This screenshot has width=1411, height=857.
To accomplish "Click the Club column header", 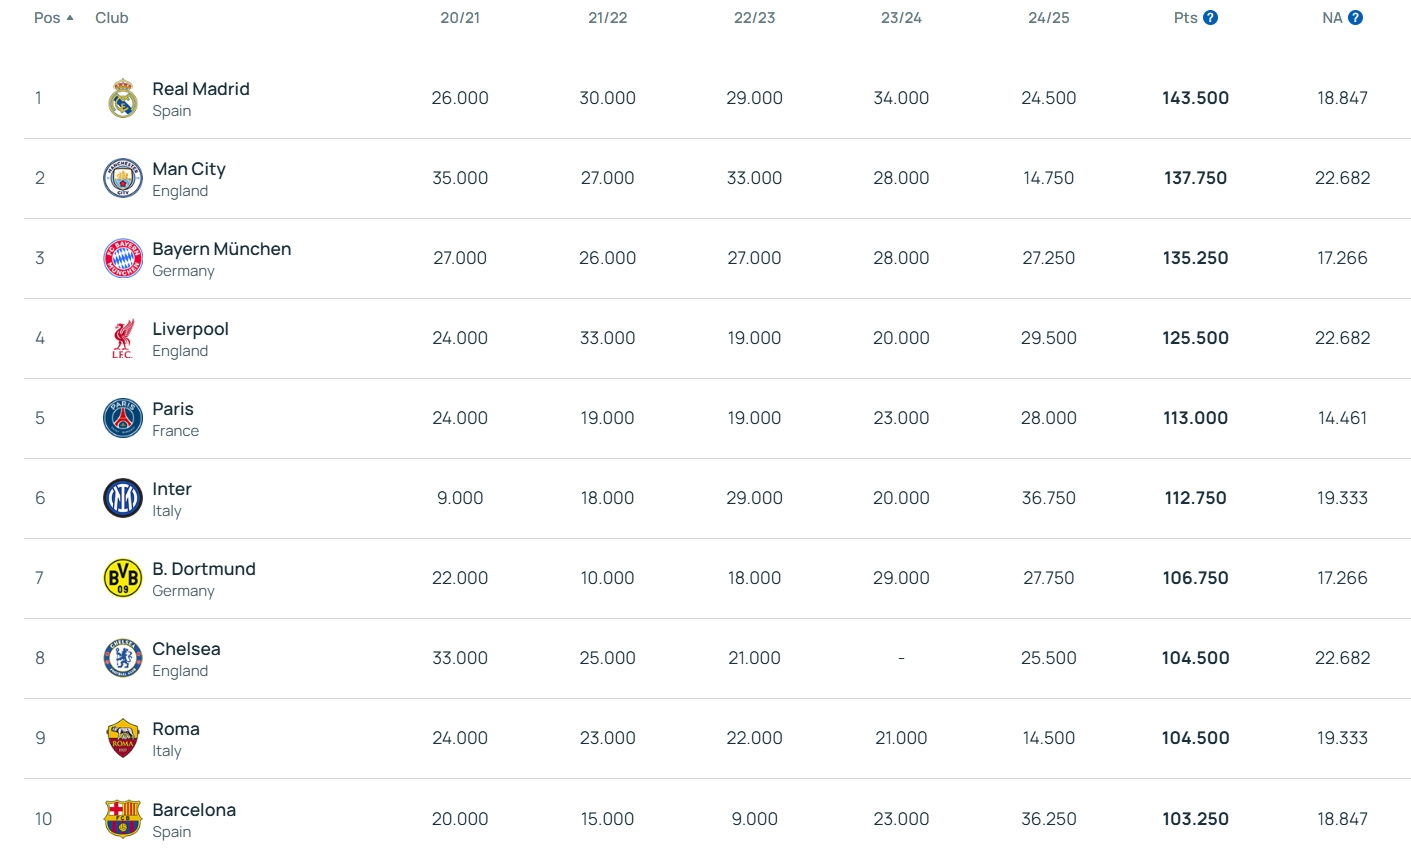I will [x=112, y=18].
